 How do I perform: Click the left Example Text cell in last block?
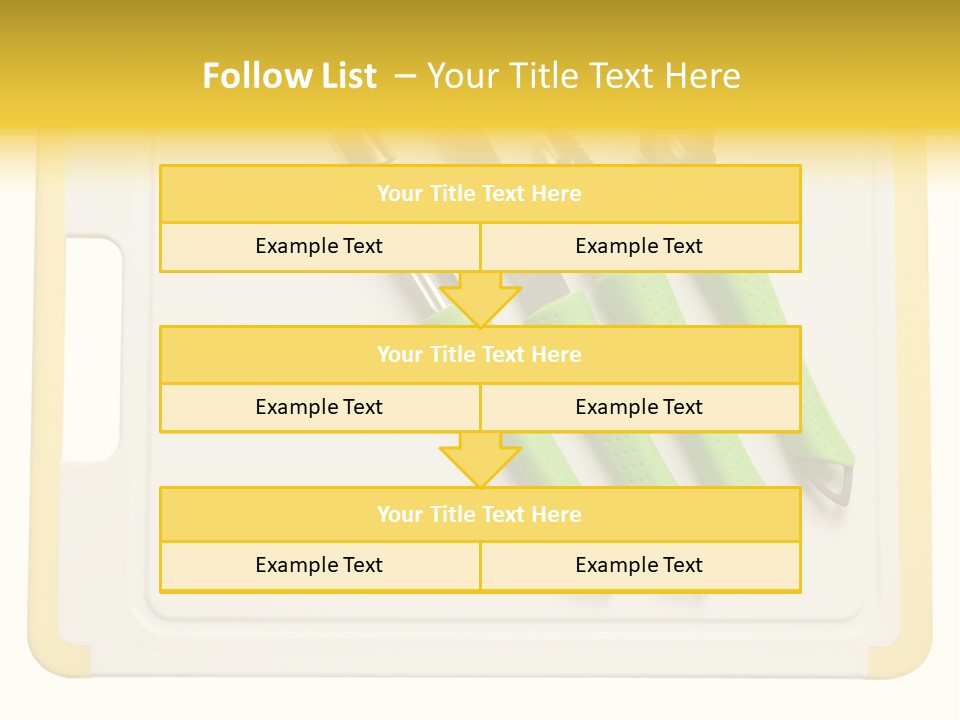(x=320, y=566)
